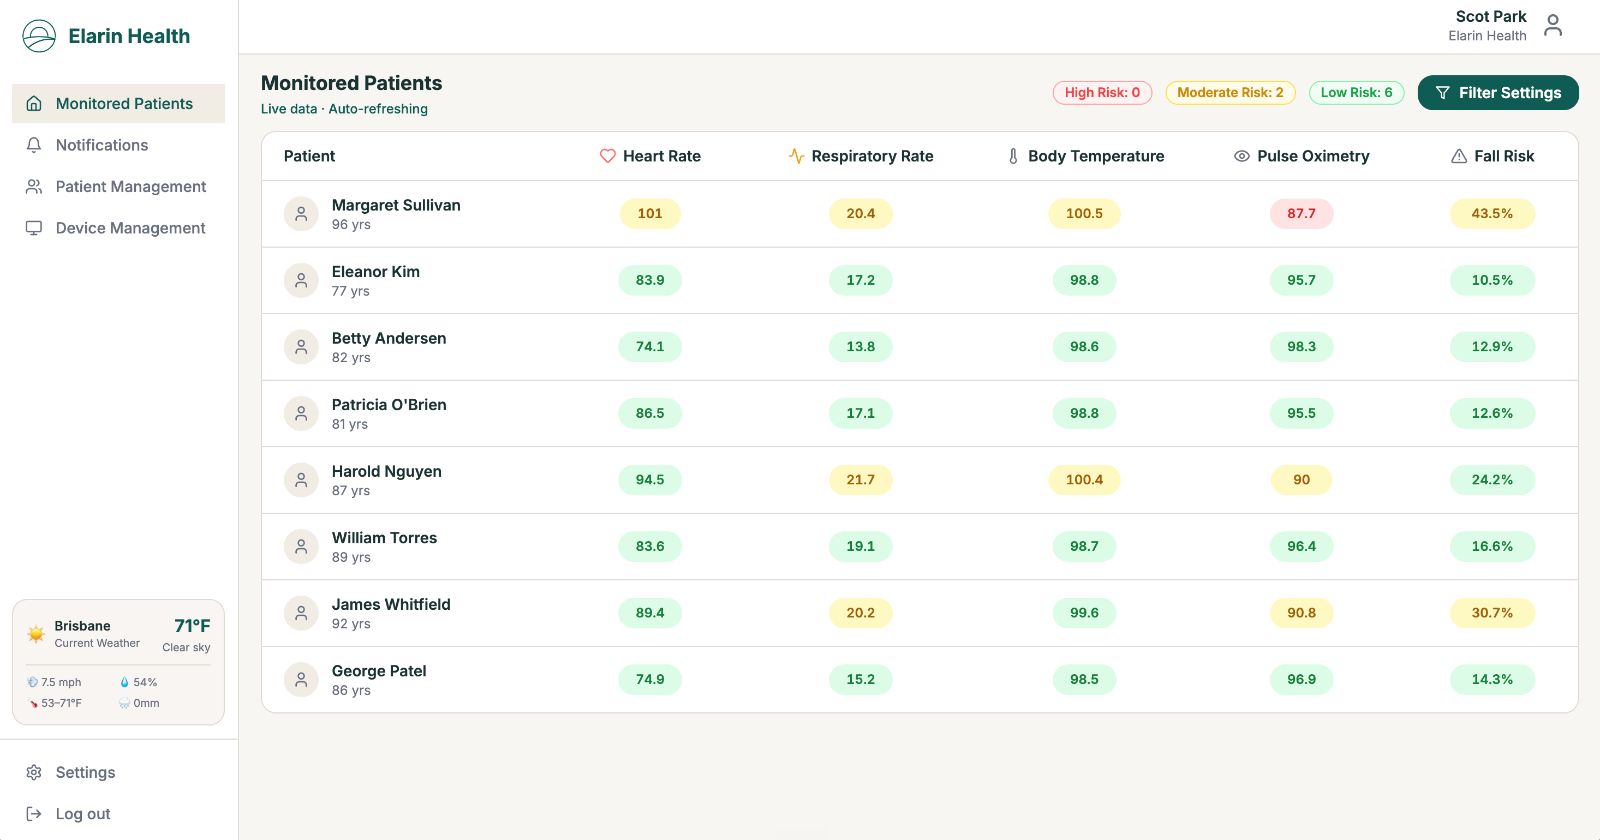Click the home icon beside Monitored Patients

coord(34,104)
